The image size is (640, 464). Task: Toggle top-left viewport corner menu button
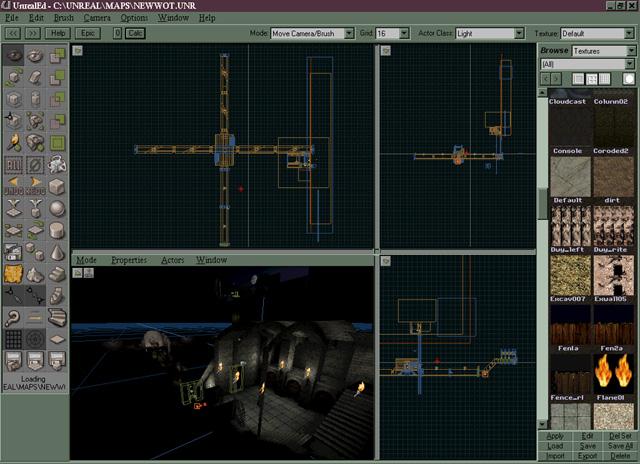[x=78, y=50]
